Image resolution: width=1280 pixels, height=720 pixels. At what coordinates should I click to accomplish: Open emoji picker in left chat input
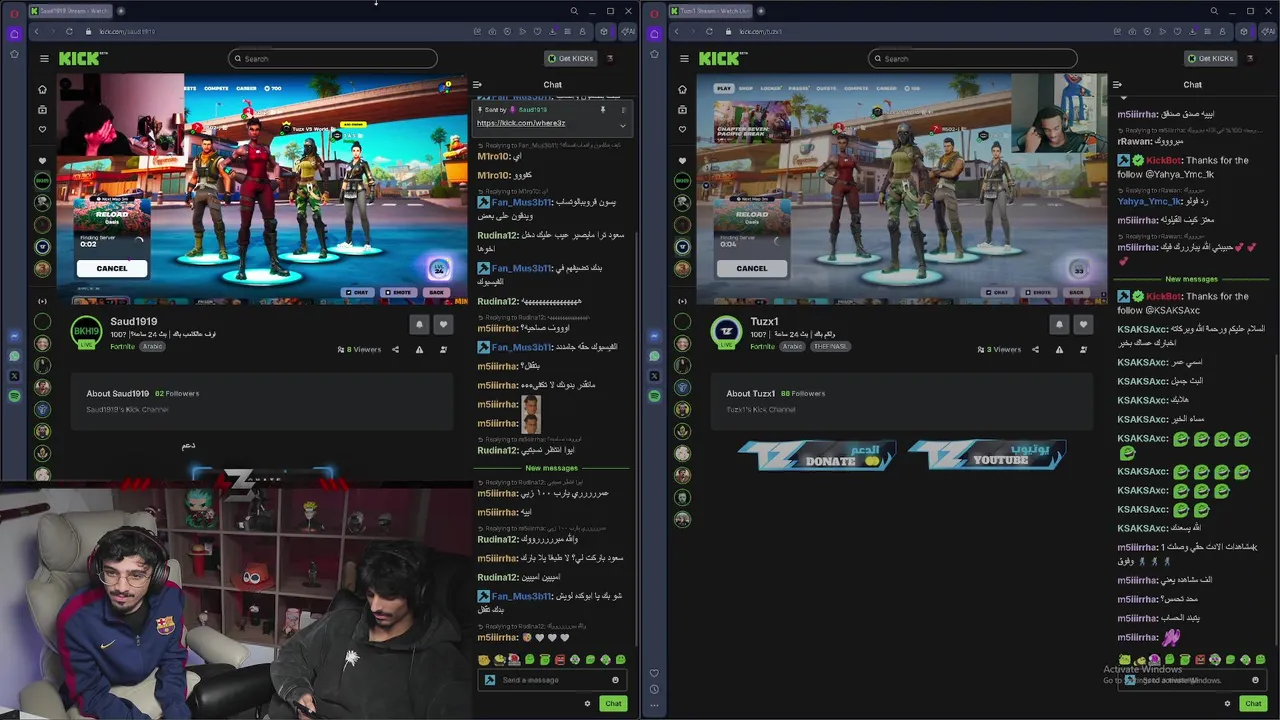coord(615,680)
